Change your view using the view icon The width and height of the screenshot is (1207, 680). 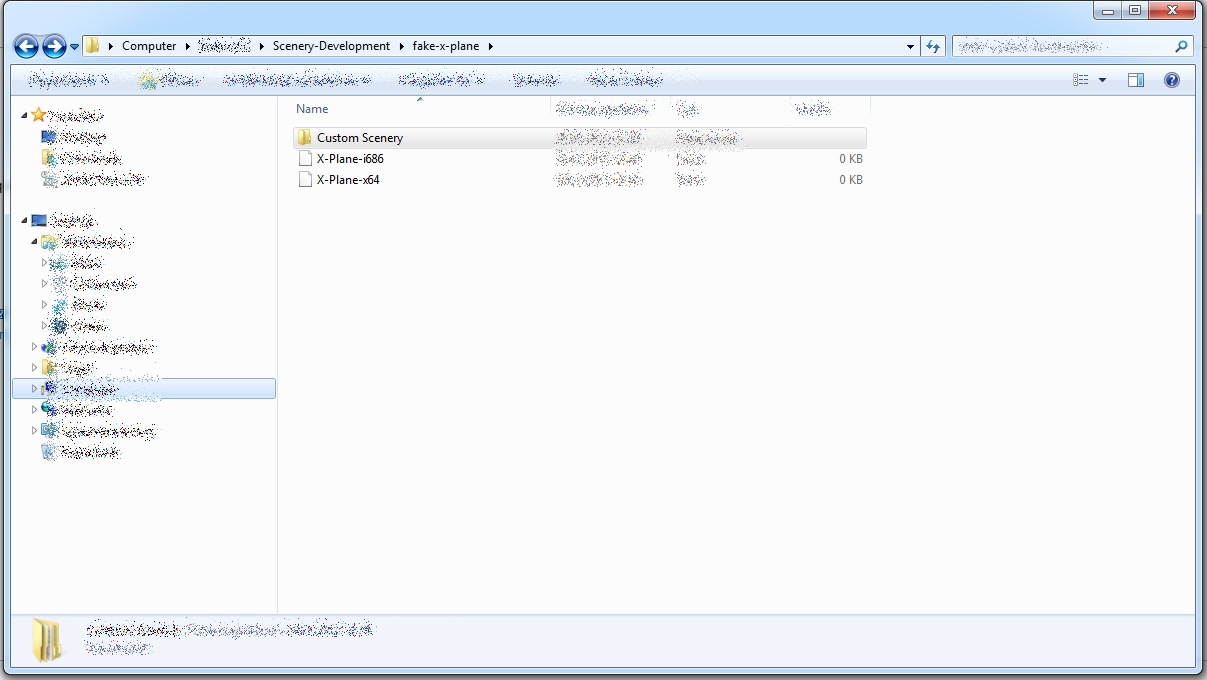1081,80
